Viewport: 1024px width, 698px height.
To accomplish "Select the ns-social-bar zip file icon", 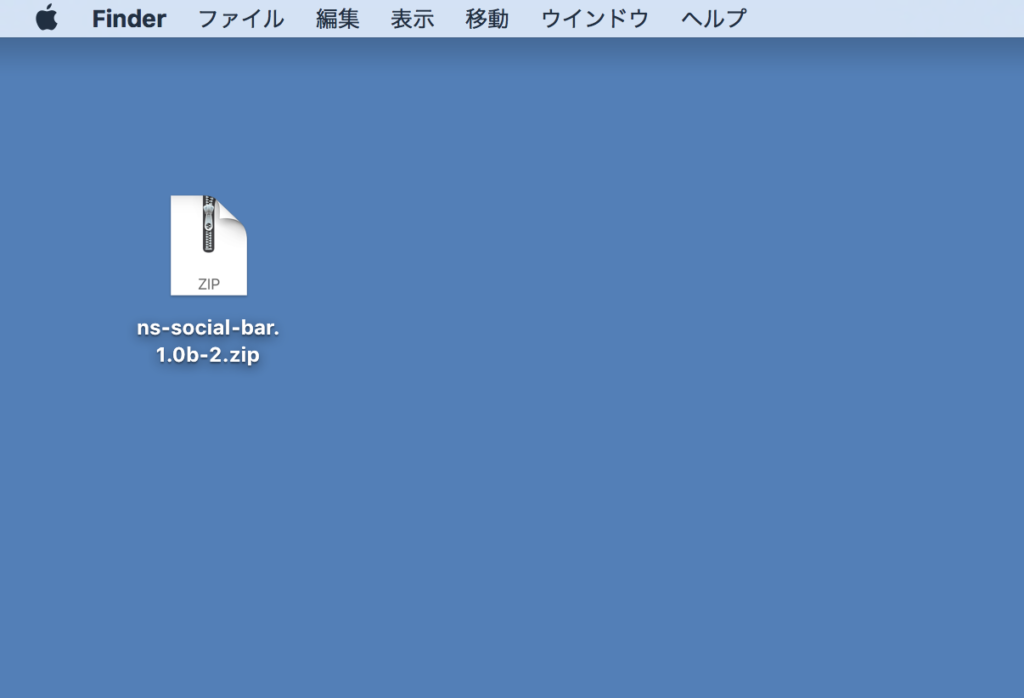I will (x=208, y=246).
